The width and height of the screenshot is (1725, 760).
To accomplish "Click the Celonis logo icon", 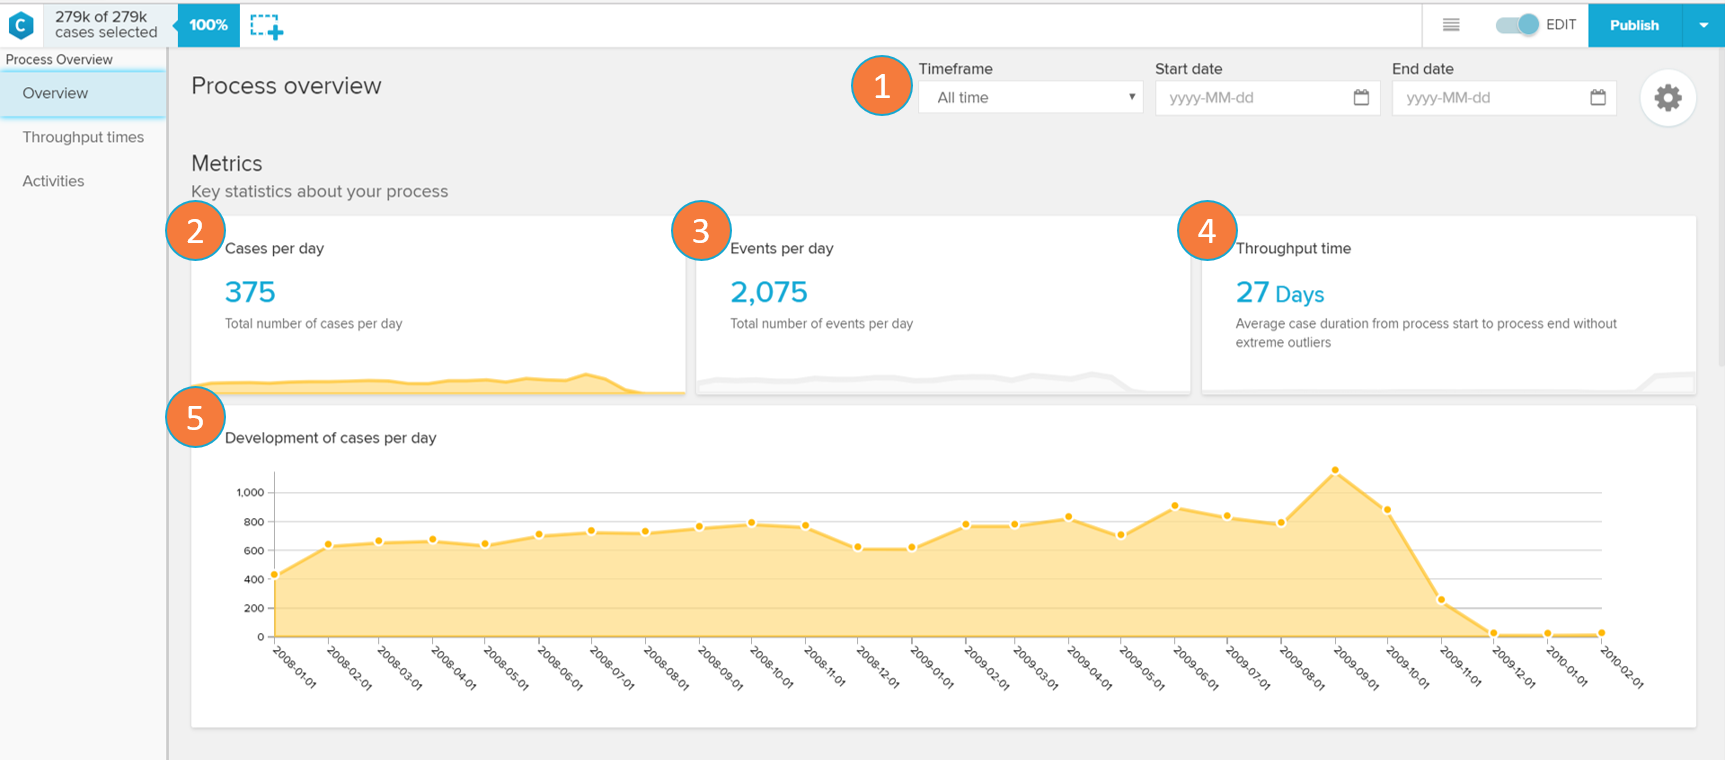I will coord(21,25).
